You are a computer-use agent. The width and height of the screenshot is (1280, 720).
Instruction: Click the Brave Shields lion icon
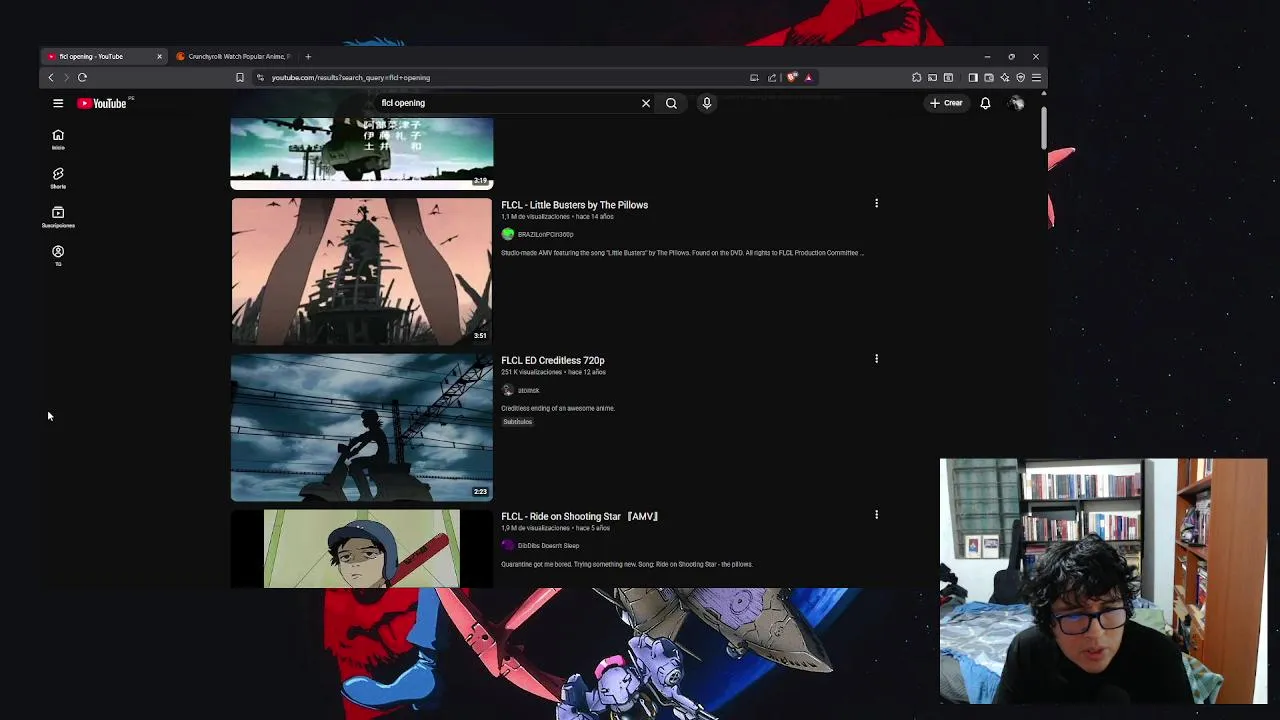tap(792, 77)
